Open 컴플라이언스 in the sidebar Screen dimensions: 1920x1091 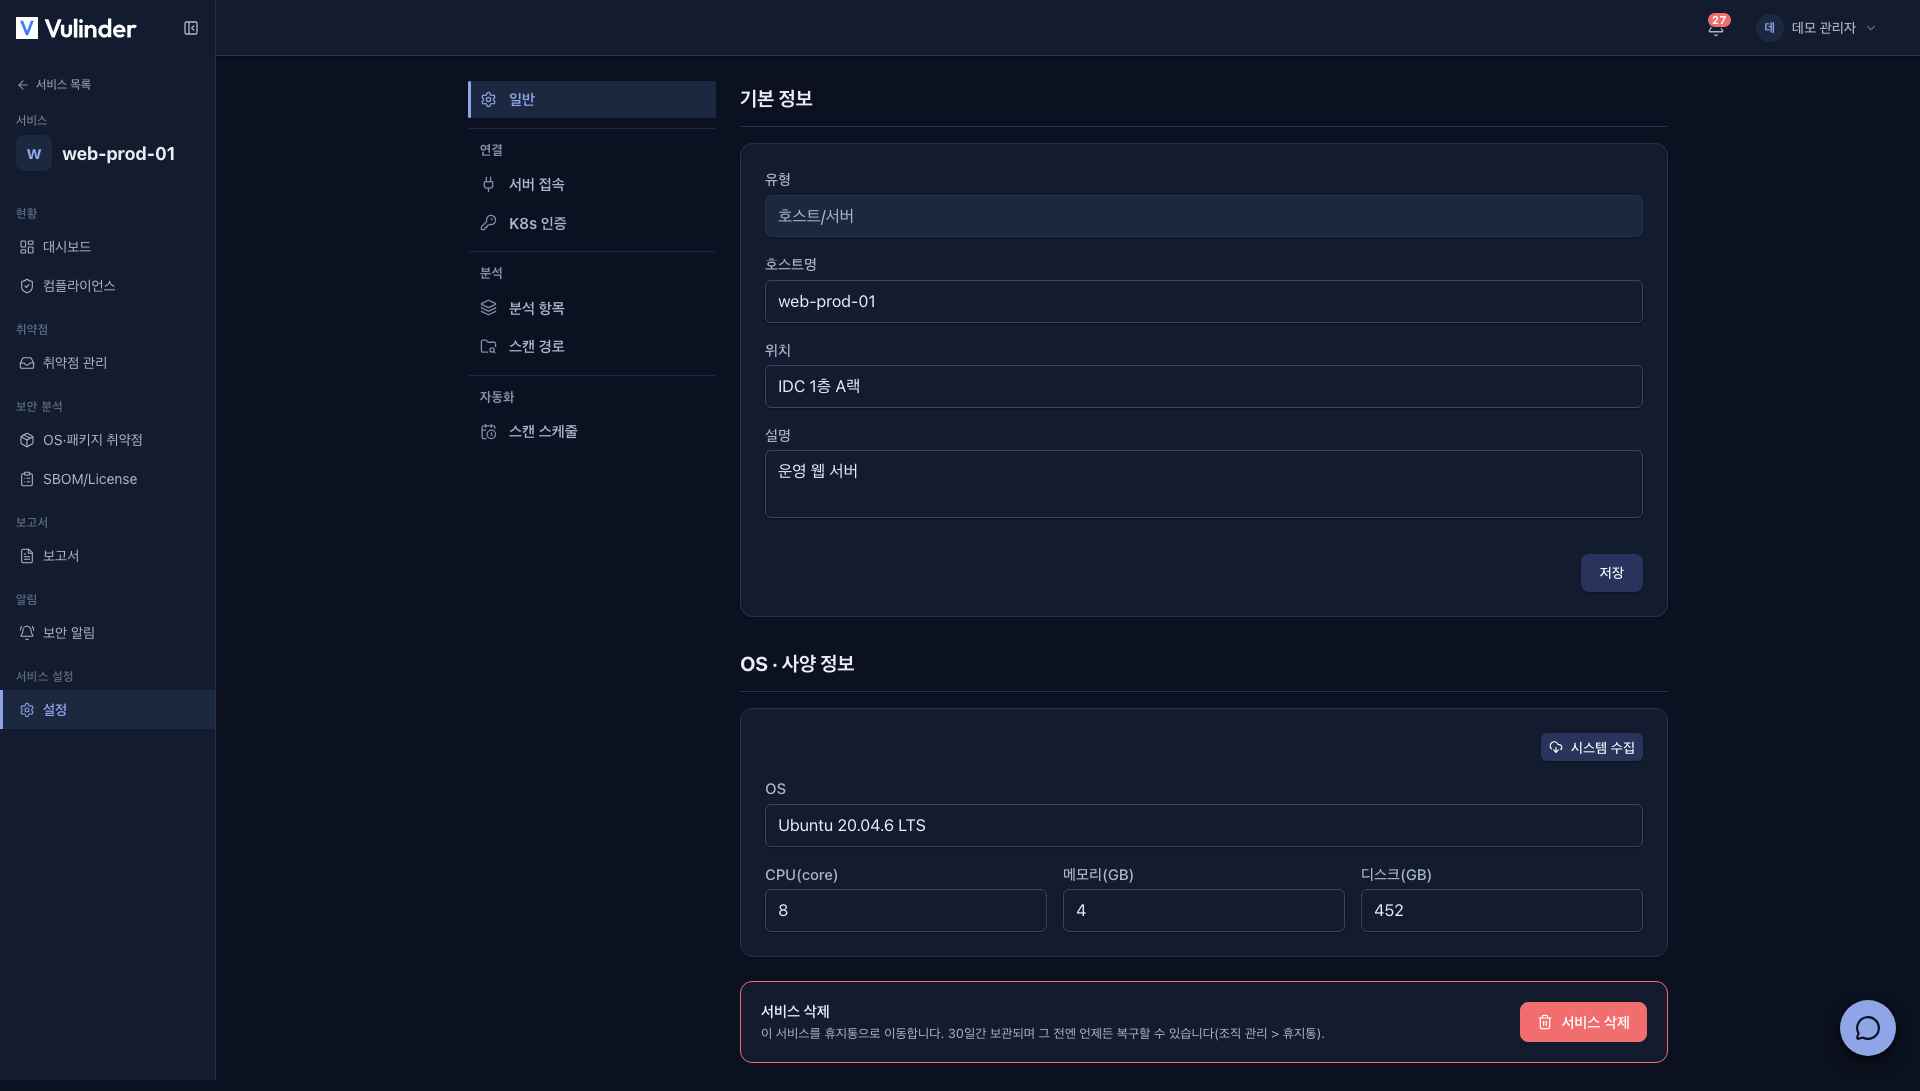tap(107, 286)
